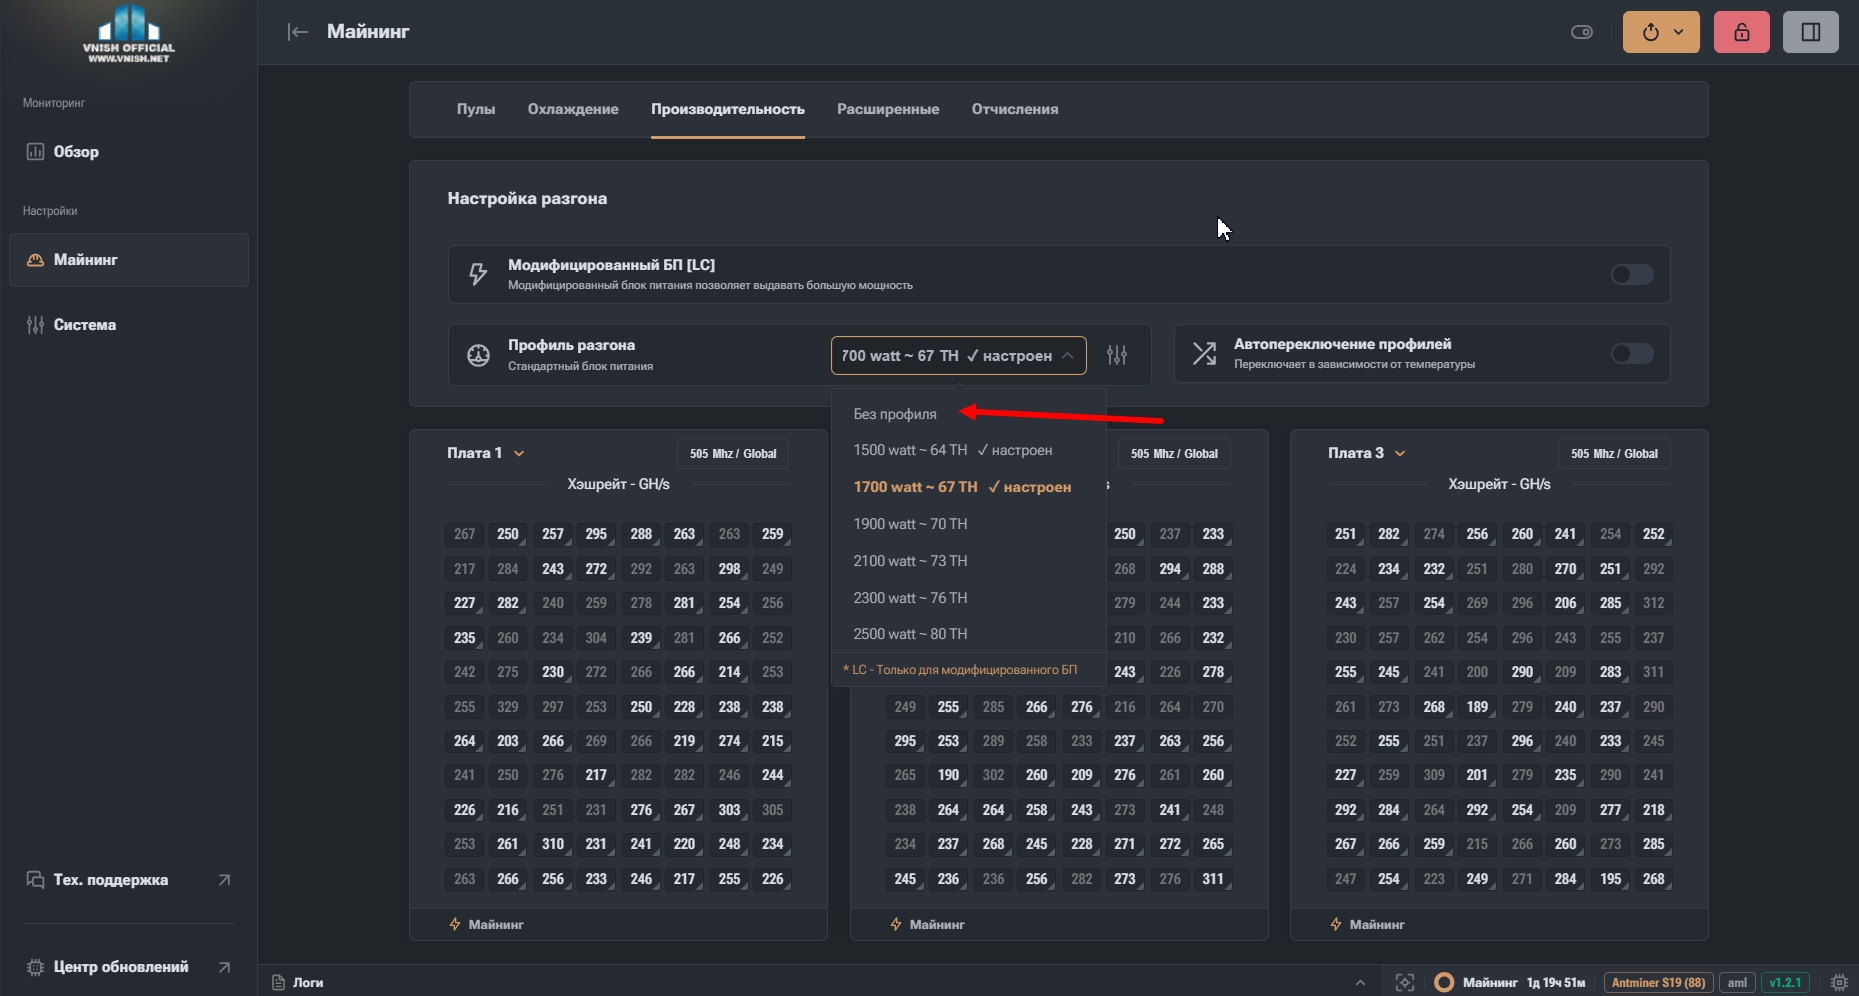Click the shuffle icon for auto-switching
This screenshot has height=996, width=1859.
(x=1204, y=354)
